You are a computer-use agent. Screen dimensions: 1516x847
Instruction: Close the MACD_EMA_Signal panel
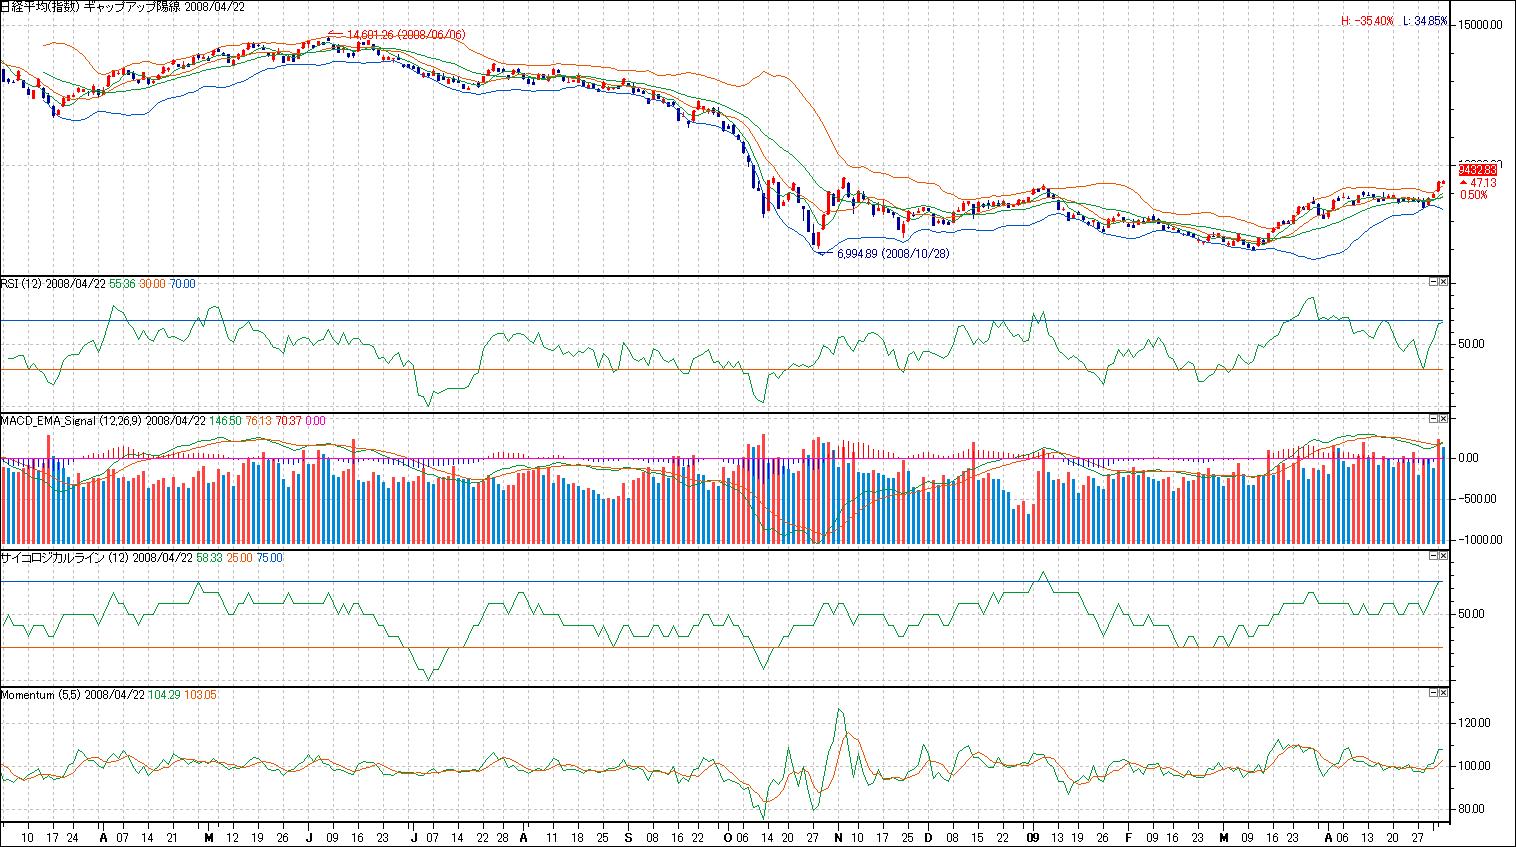point(1443,419)
